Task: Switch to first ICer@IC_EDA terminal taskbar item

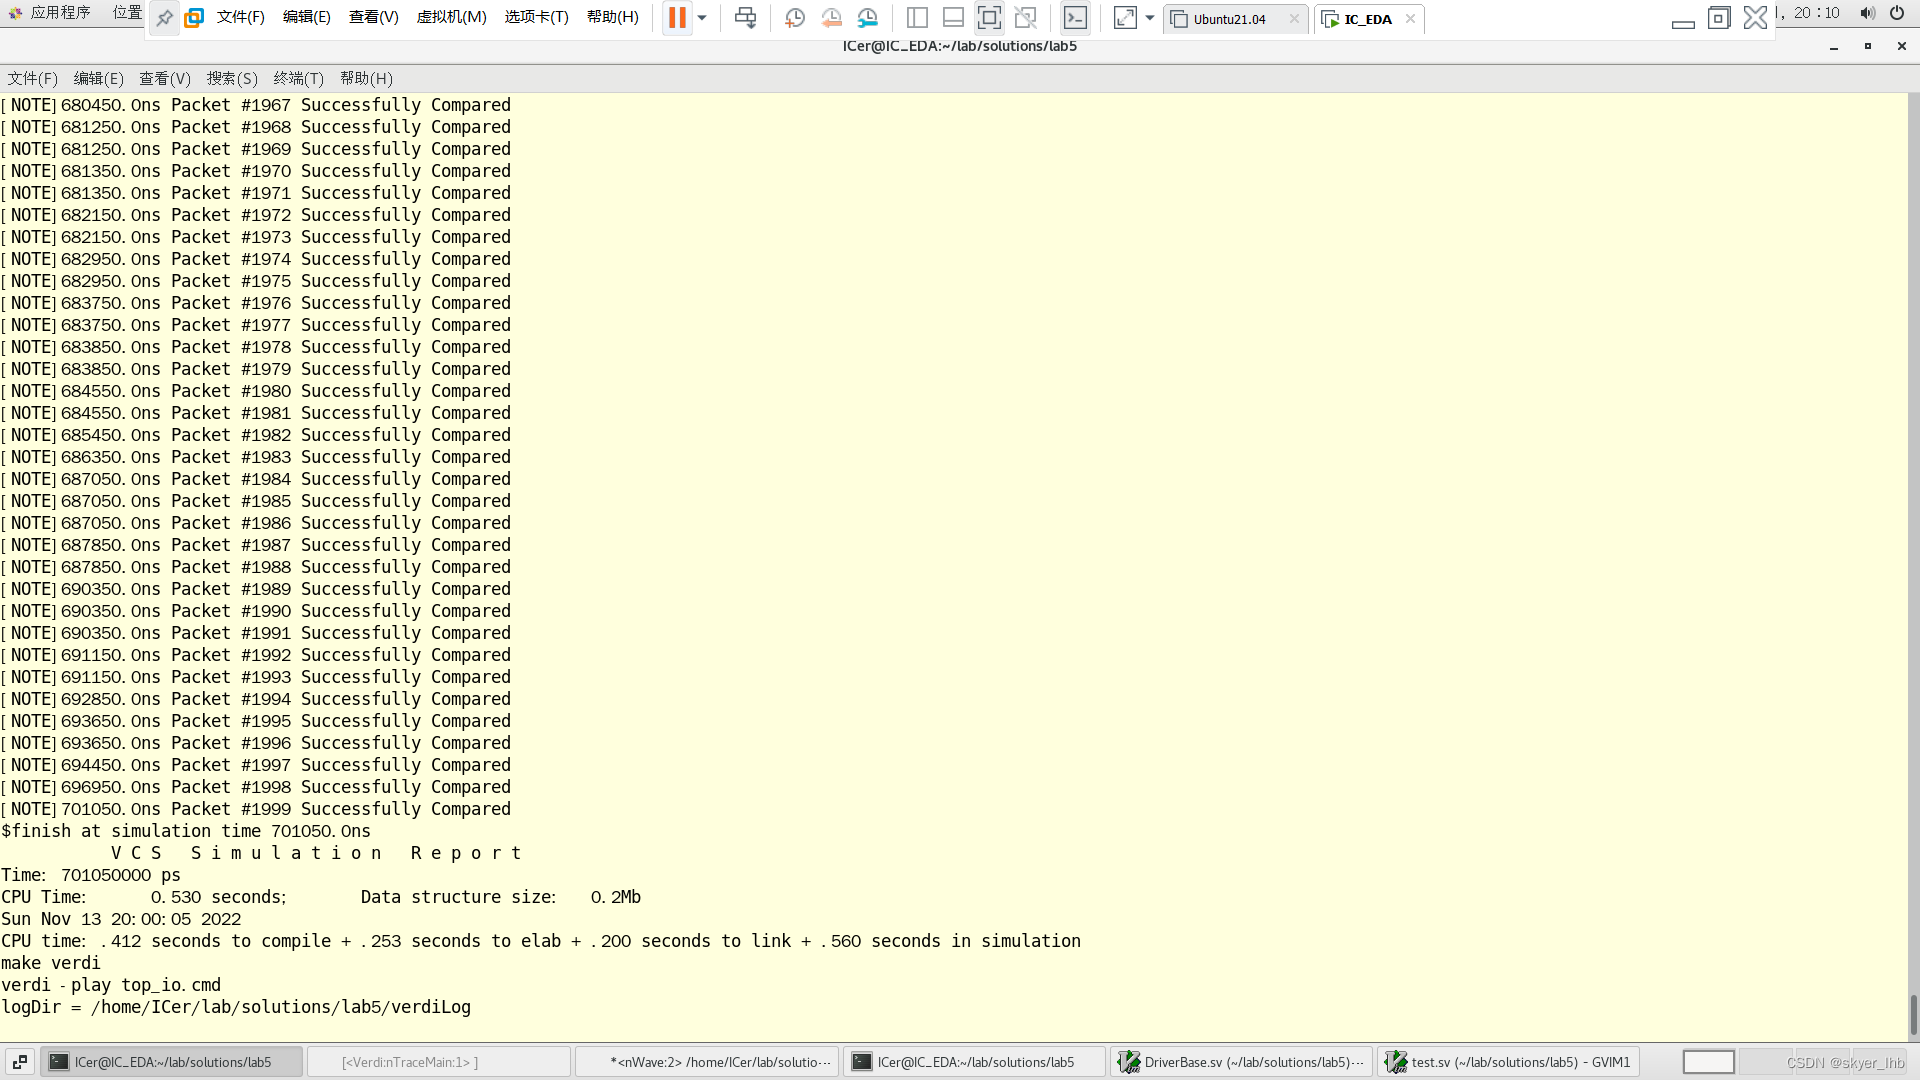Action: [x=171, y=1062]
